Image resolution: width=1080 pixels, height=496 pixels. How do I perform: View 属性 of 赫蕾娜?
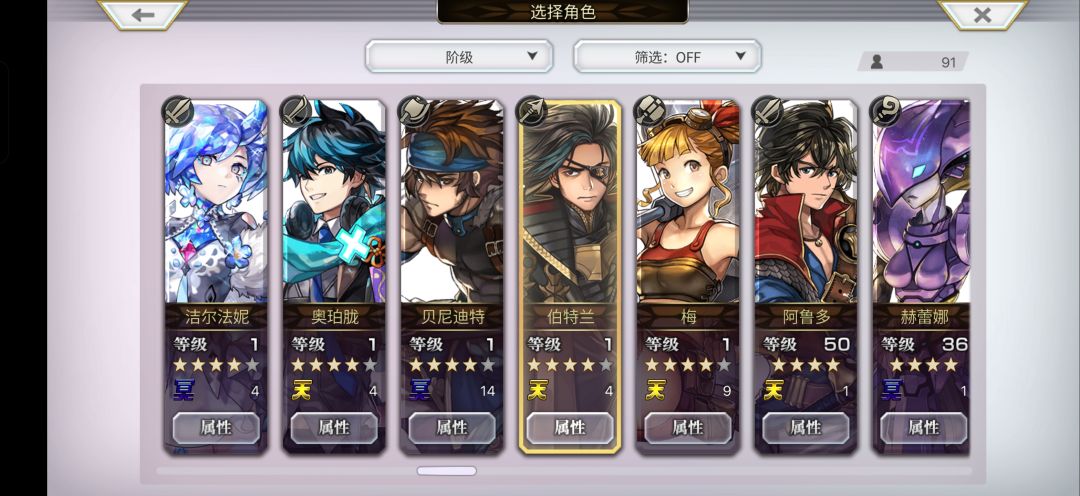[924, 428]
